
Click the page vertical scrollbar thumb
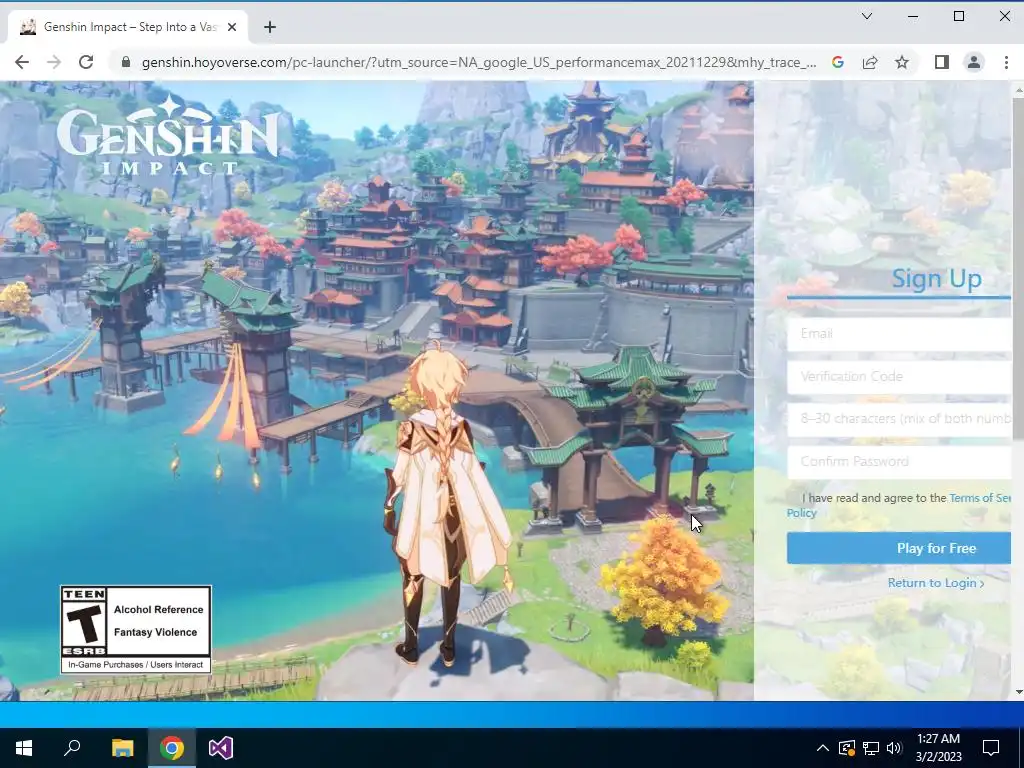click(x=1017, y=268)
